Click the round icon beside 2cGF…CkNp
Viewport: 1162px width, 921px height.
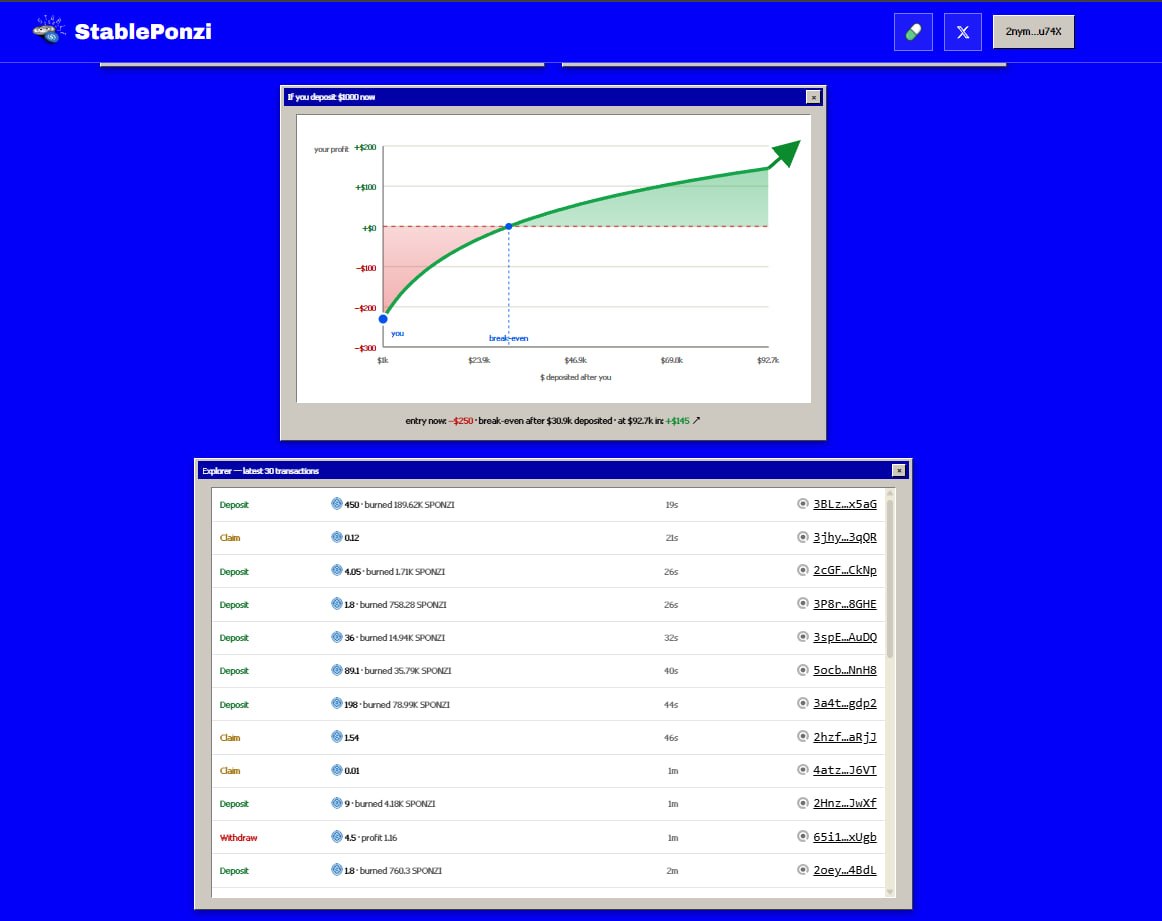tap(803, 570)
